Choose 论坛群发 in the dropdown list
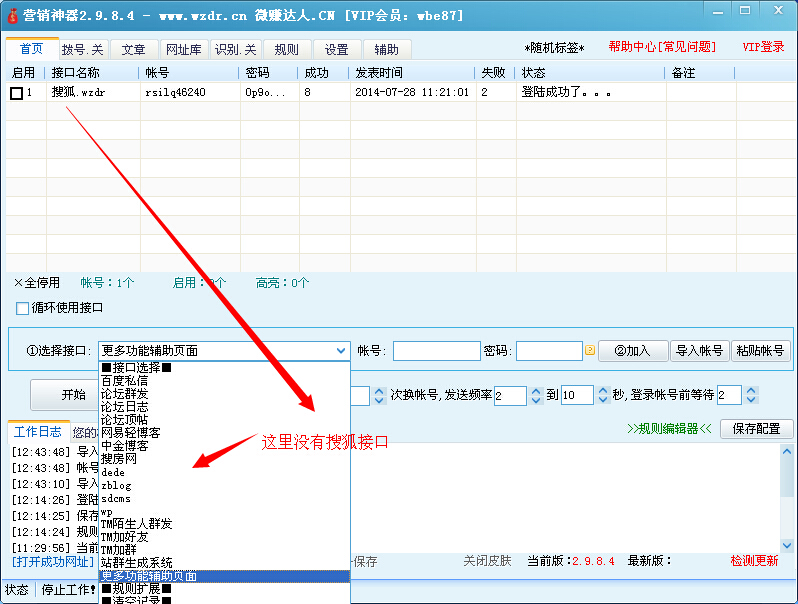 (124, 394)
